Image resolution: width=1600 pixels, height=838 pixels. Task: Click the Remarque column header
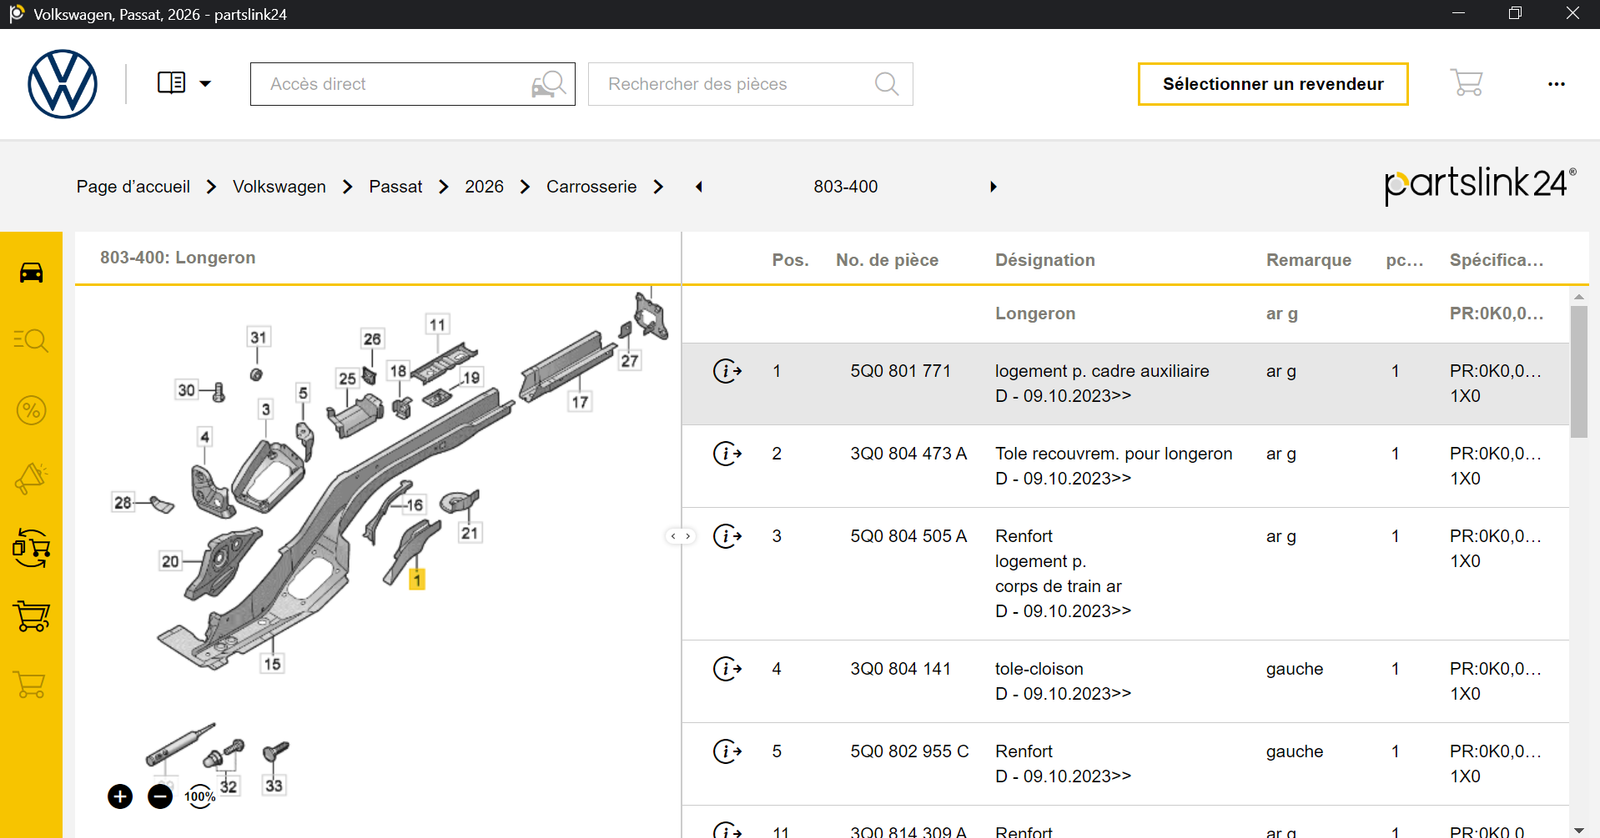[1308, 260]
